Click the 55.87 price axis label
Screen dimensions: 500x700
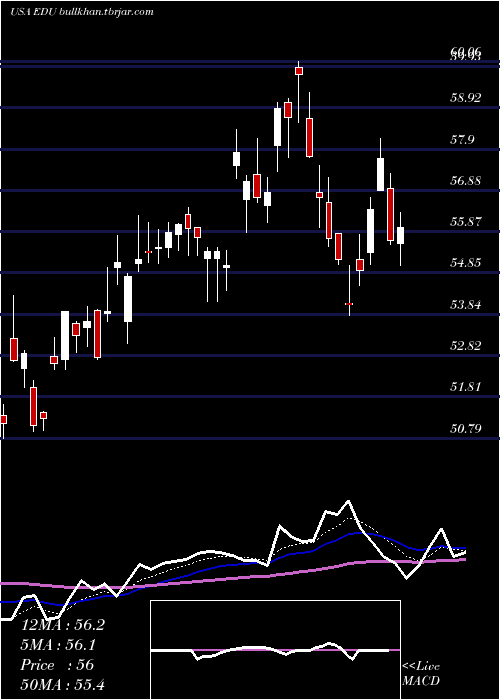[x=466, y=221]
